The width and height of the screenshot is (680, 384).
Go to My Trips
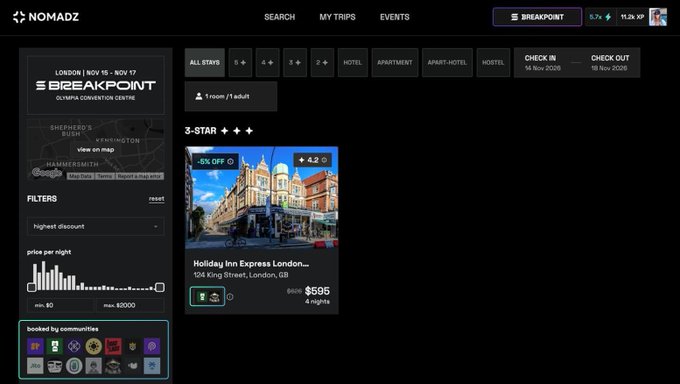tap(337, 17)
